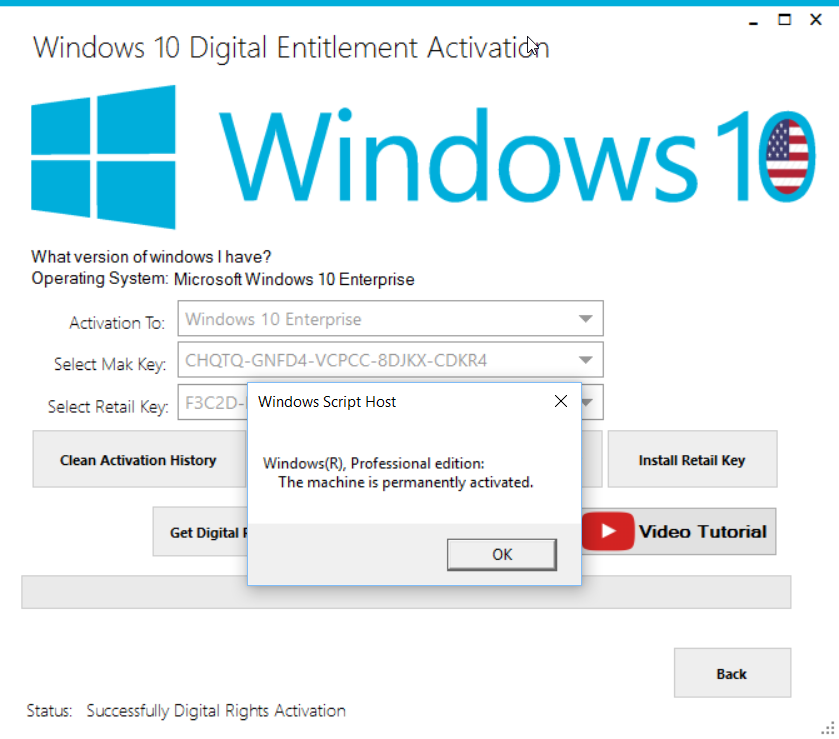Click the progress bar below the buttons
This screenshot has height=739, width=839.
[406, 592]
